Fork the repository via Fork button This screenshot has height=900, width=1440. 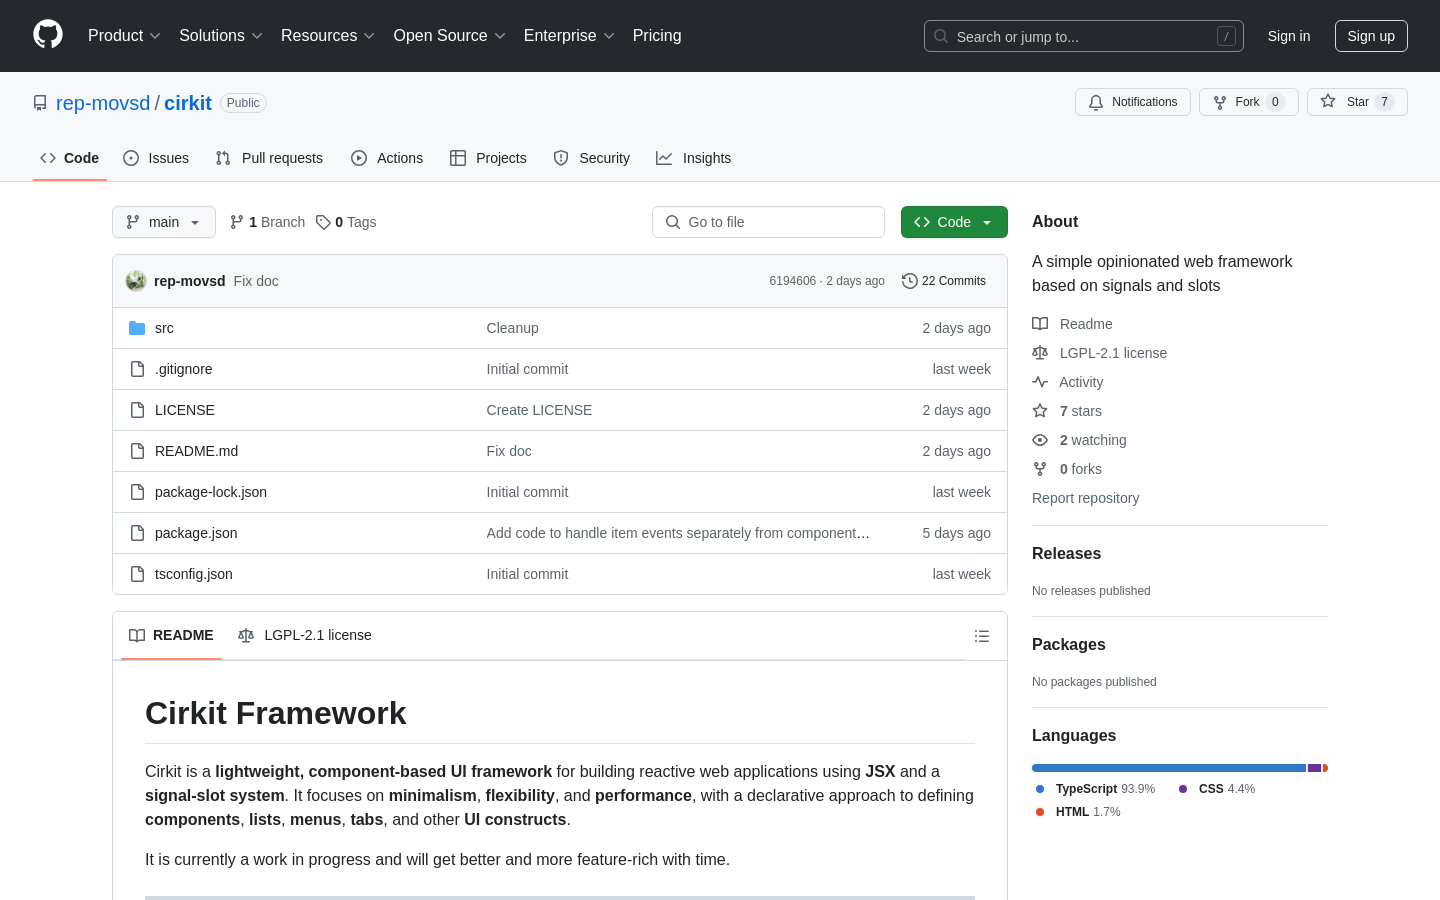(x=1248, y=102)
